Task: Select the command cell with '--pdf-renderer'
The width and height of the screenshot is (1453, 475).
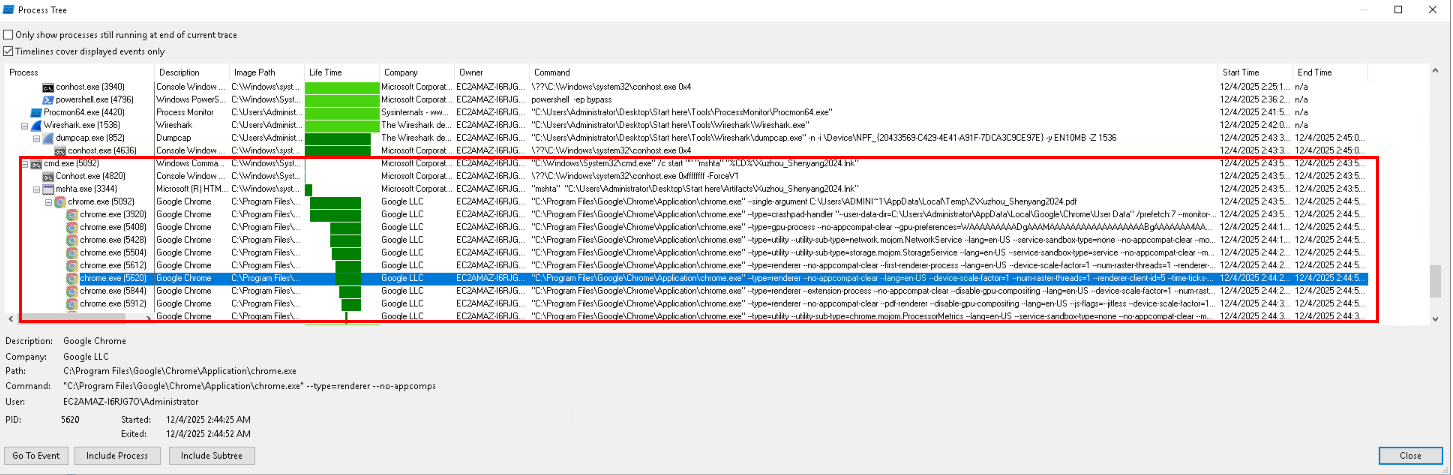Action: coord(874,303)
